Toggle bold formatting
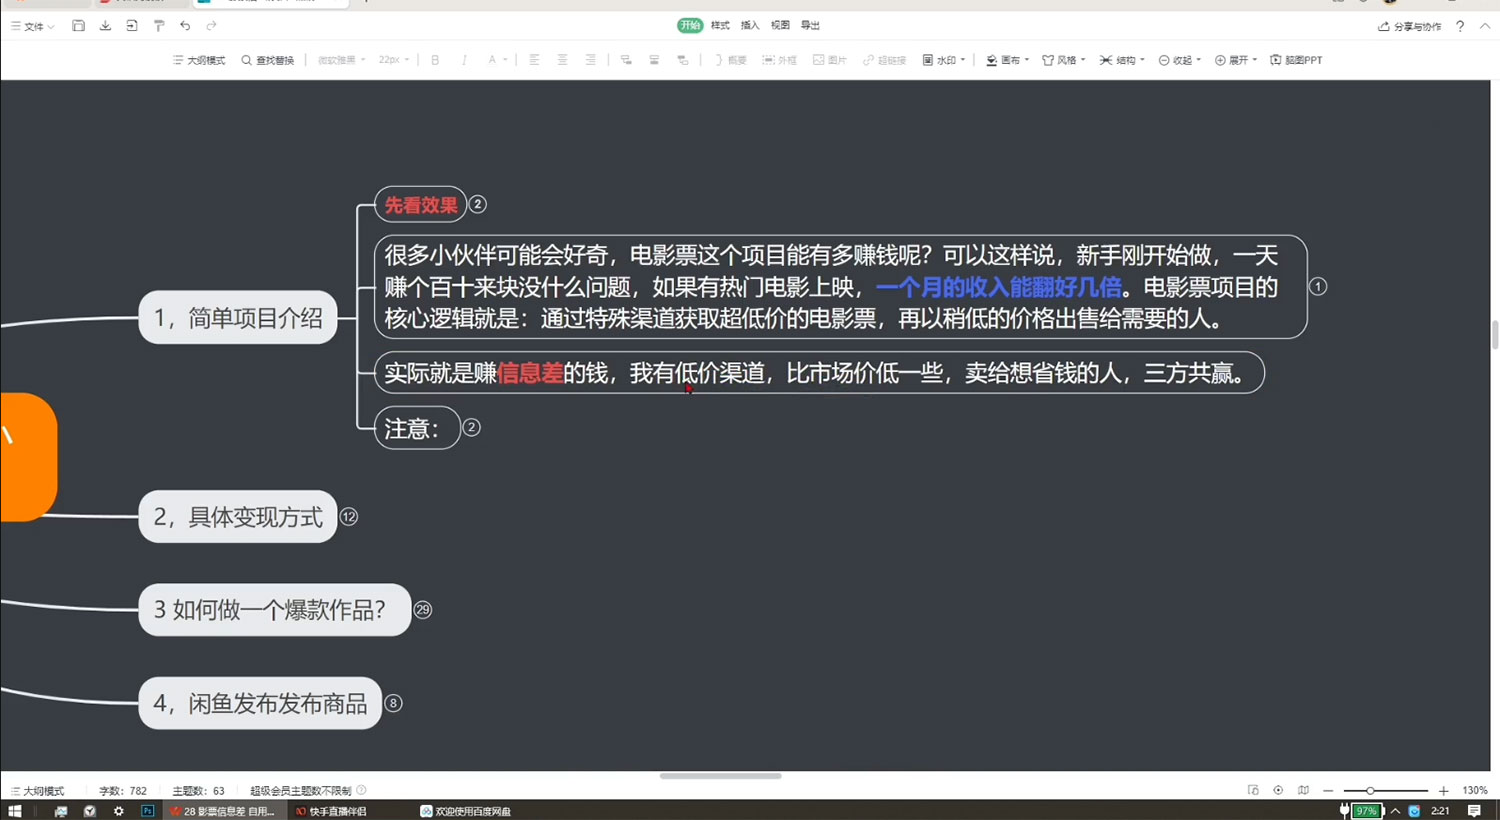 tap(434, 60)
